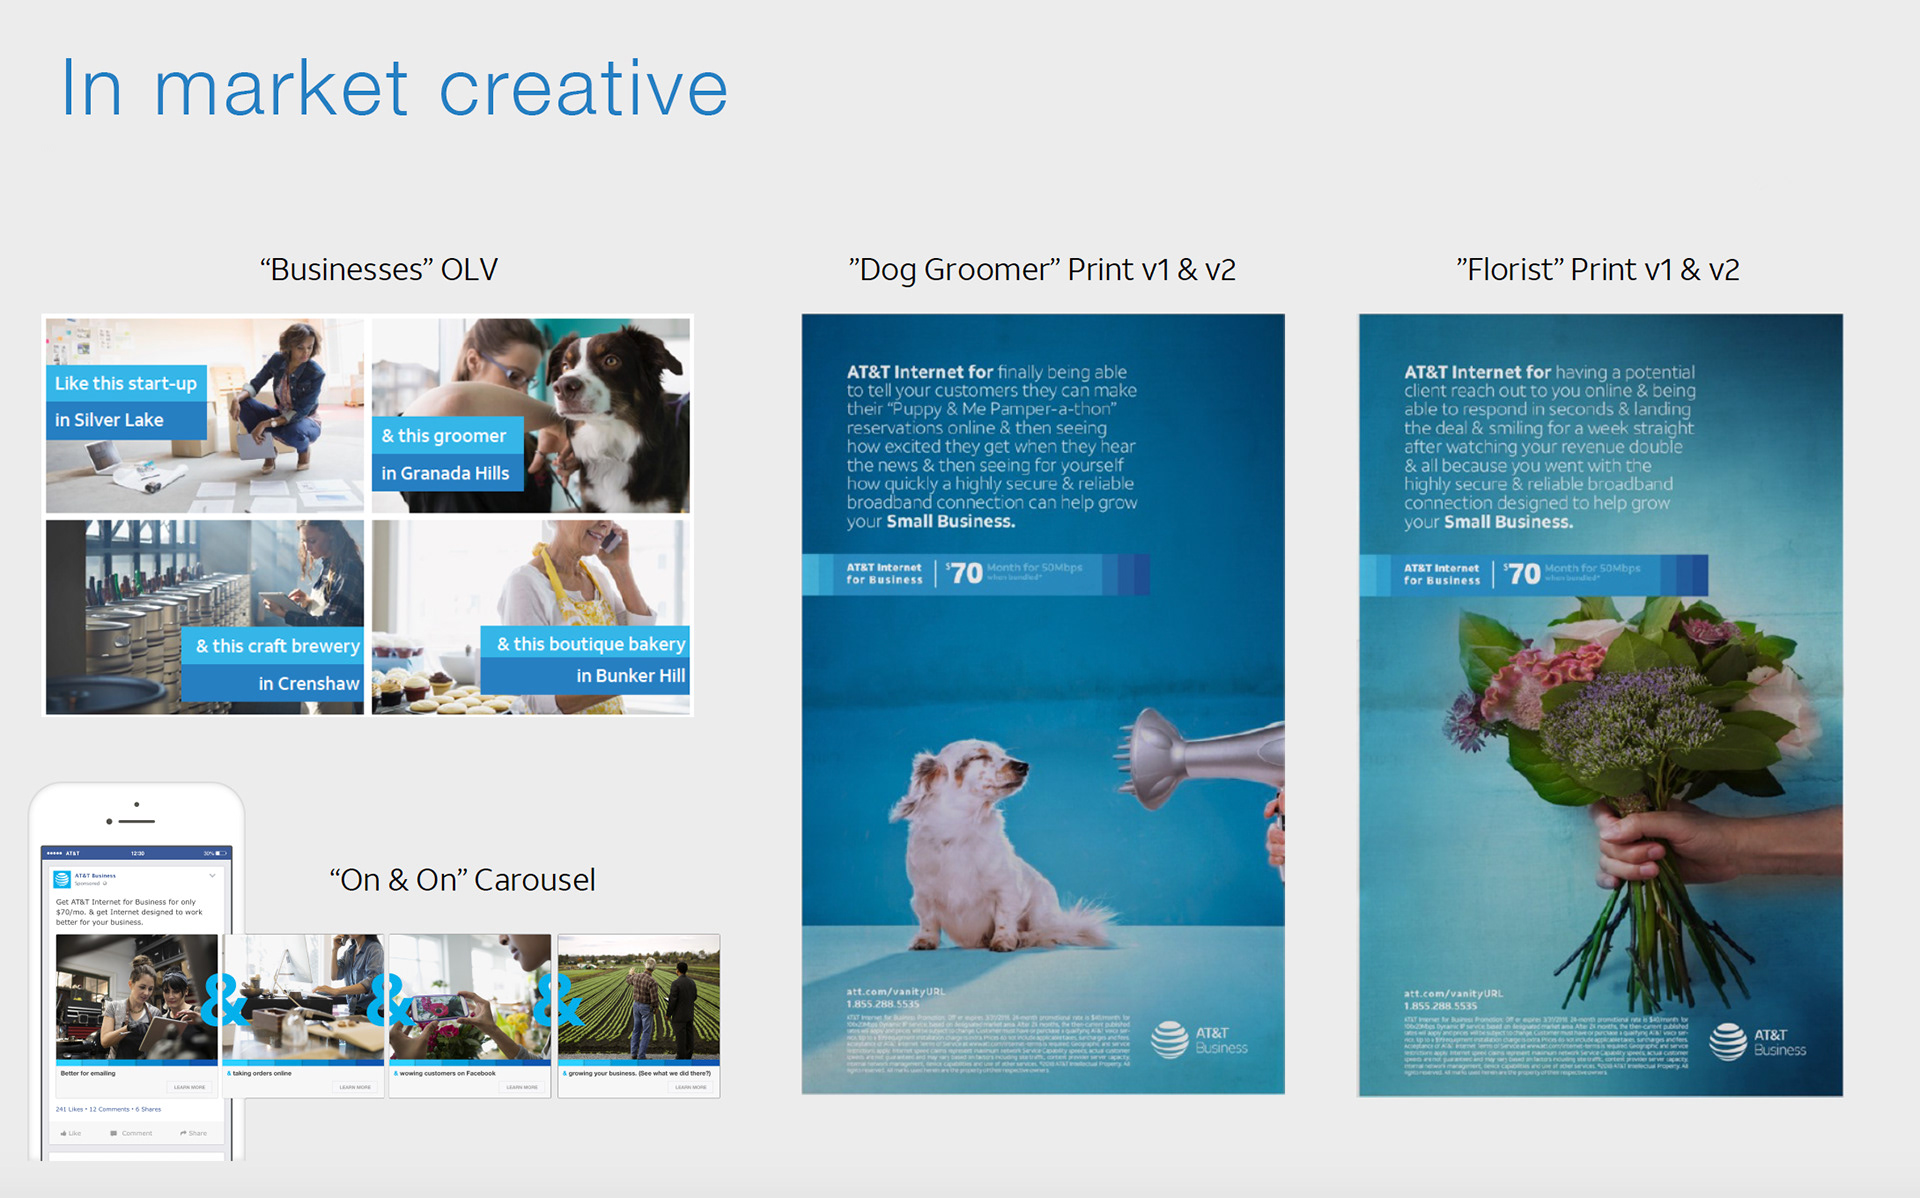The height and width of the screenshot is (1198, 1920).
Task: Tap the Like button on the phone post
Action: [71, 1133]
